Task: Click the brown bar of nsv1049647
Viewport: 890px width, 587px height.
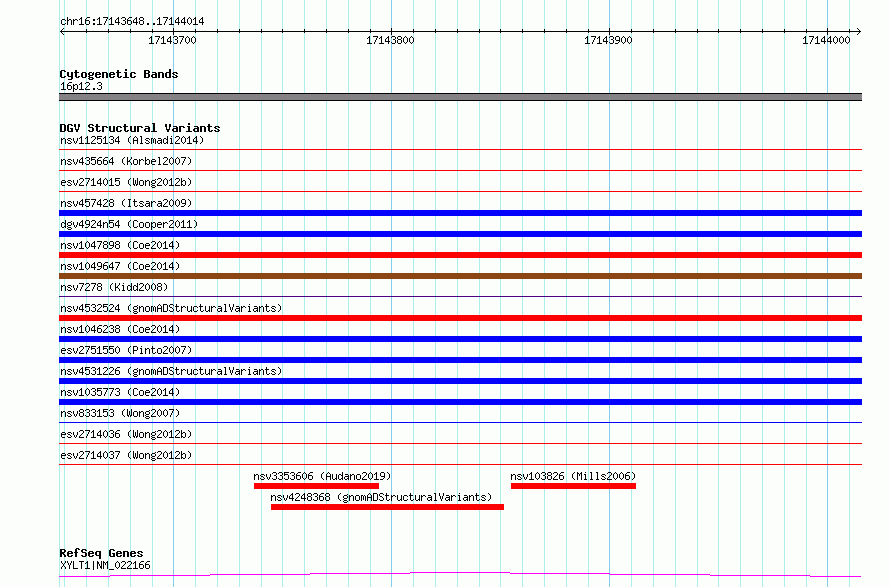Action: [x=460, y=276]
